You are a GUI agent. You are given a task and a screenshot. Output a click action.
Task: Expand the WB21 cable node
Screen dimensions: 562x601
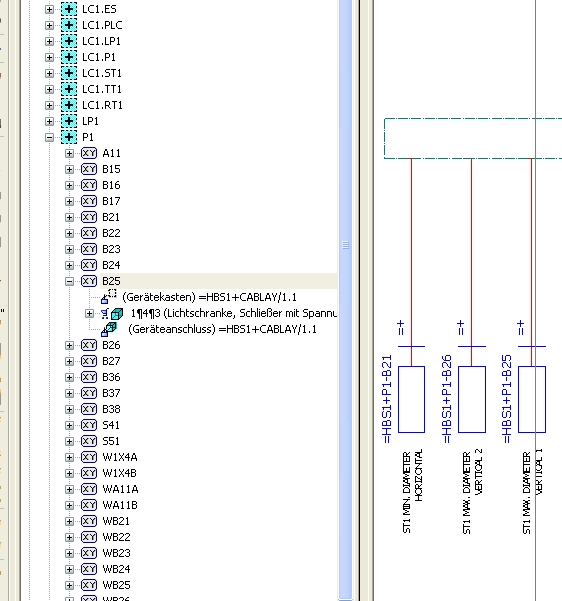69,521
